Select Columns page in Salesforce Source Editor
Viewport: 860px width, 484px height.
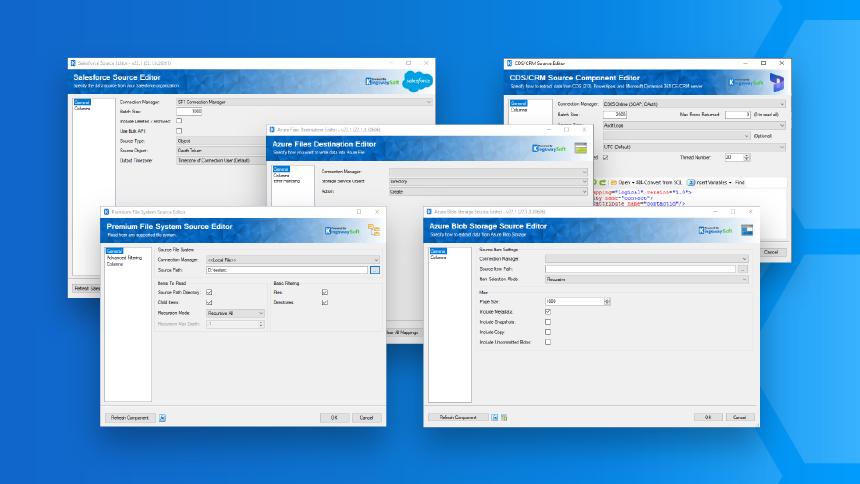[x=82, y=109]
